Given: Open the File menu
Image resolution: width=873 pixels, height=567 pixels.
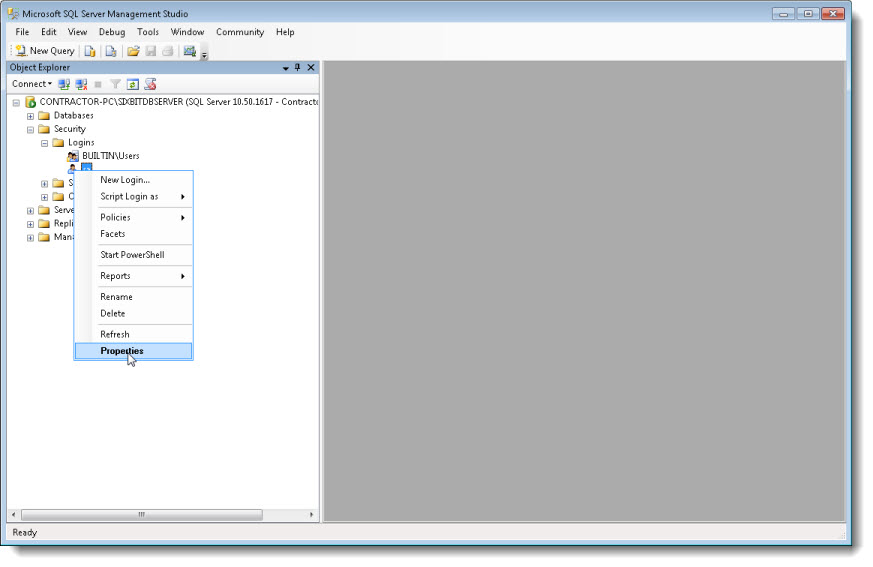Looking at the screenshot, I should [x=22, y=32].
